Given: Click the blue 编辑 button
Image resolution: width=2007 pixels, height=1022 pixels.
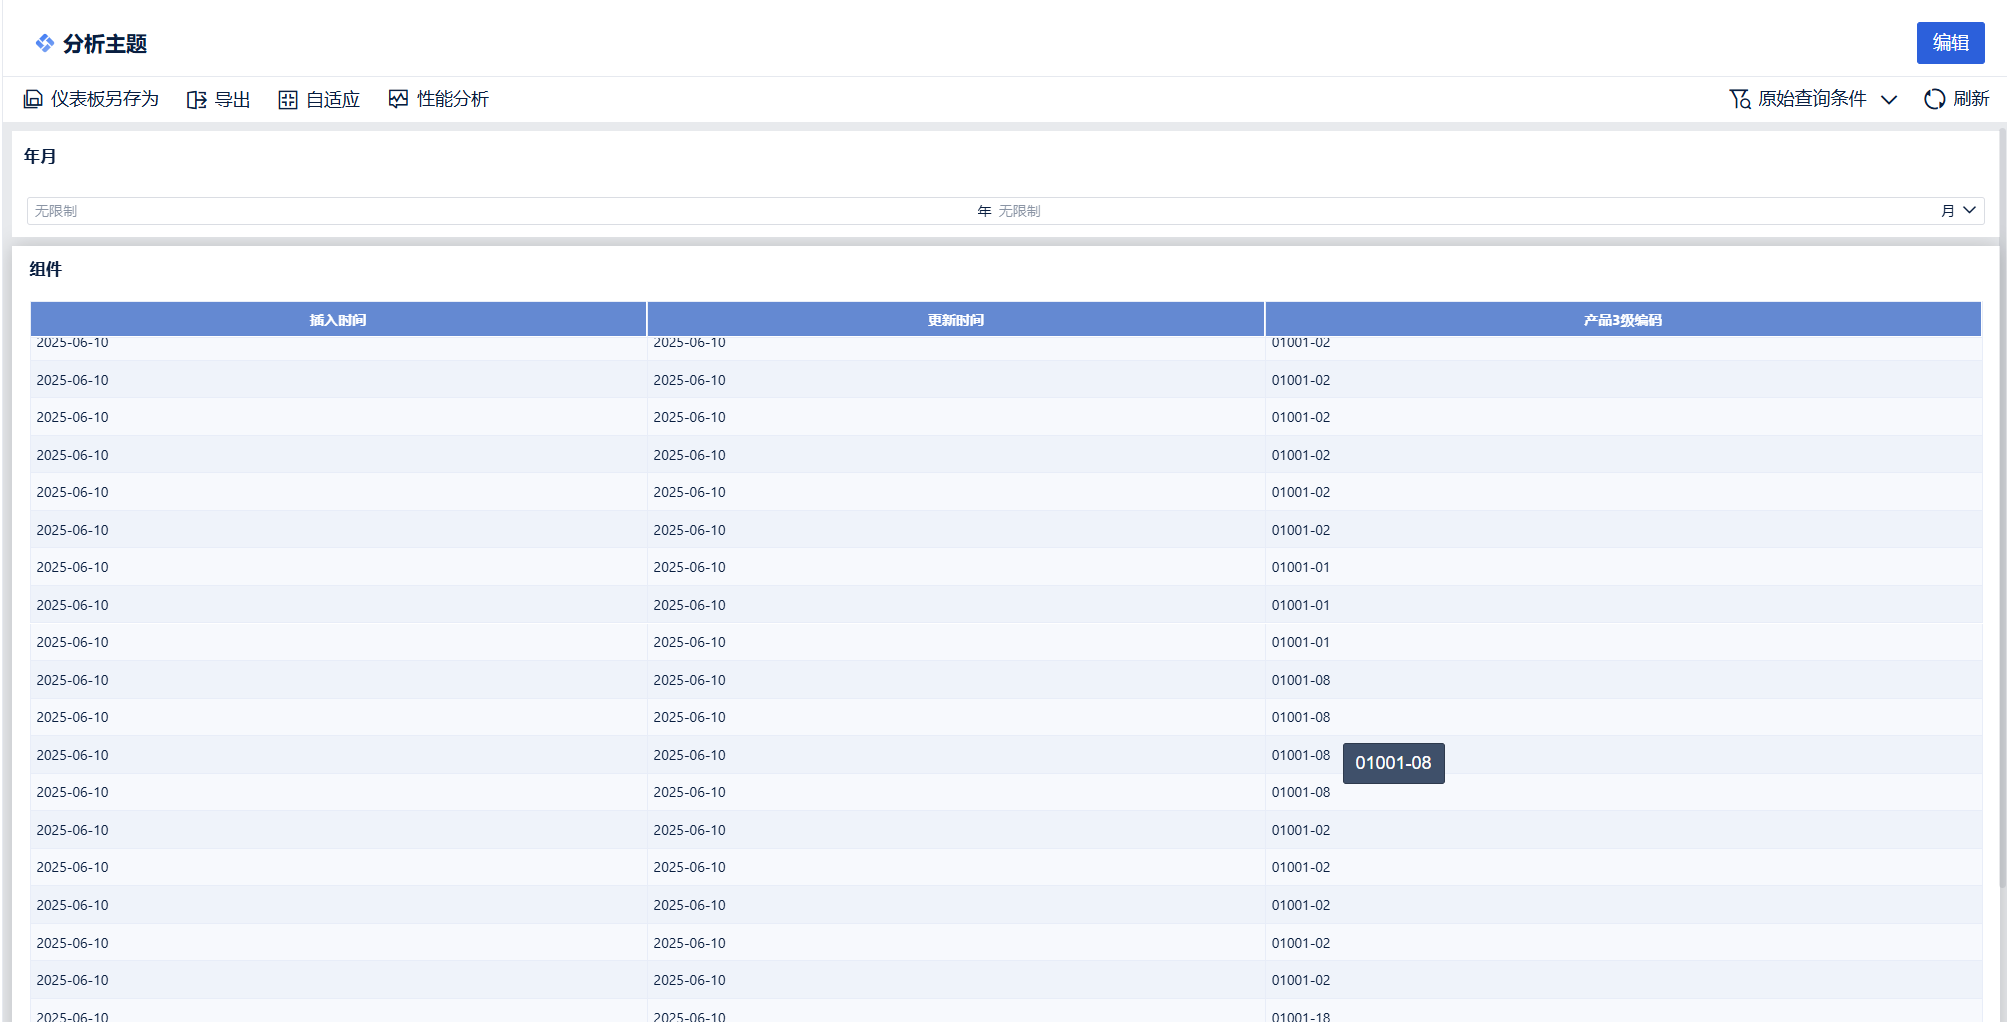Looking at the screenshot, I should point(1950,43).
